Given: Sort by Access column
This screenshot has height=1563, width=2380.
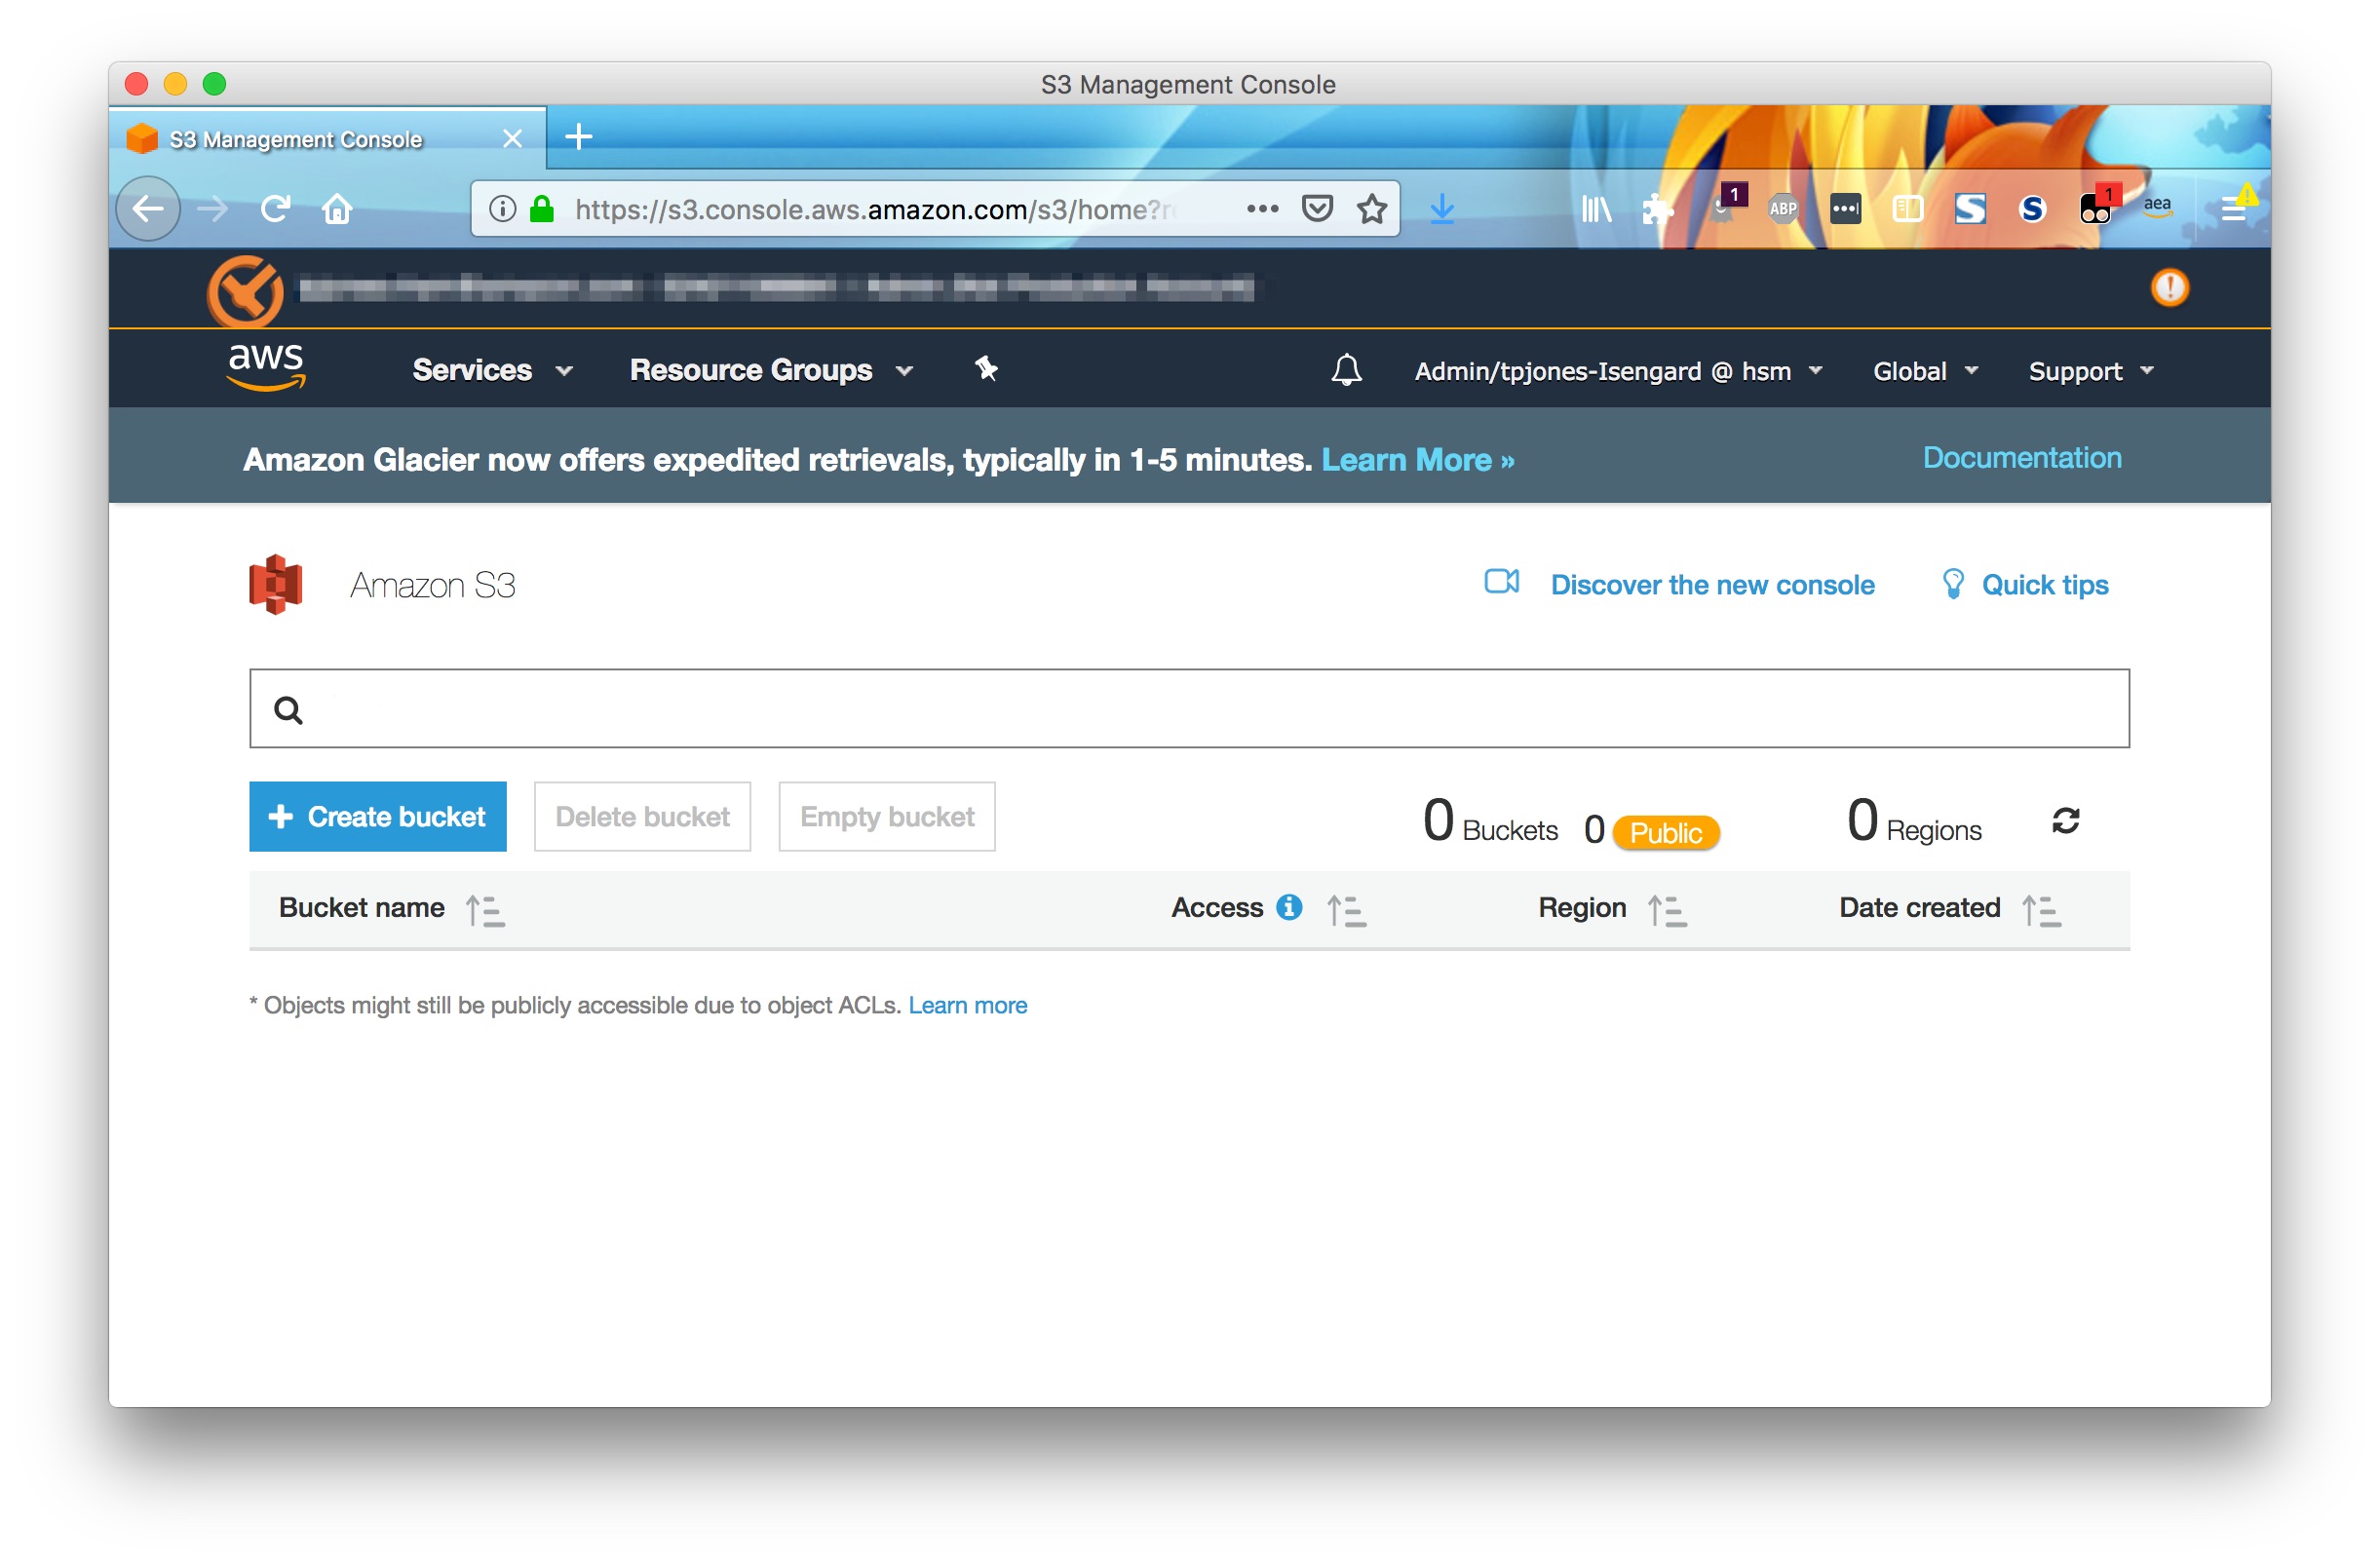Looking at the screenshot, I should tap(1347, 910).
